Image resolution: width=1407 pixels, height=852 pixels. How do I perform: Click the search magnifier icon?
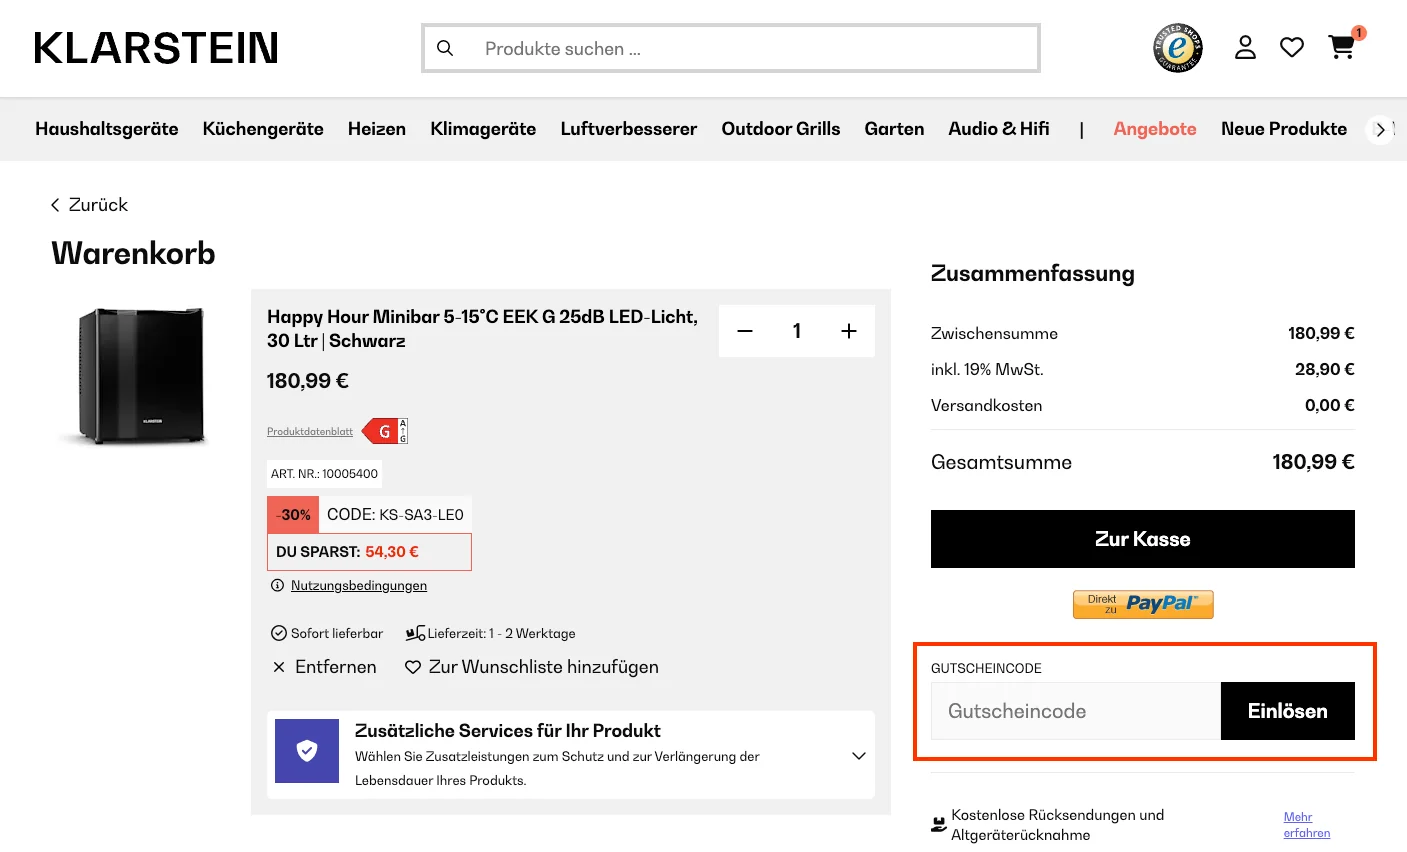coord(445,47)
